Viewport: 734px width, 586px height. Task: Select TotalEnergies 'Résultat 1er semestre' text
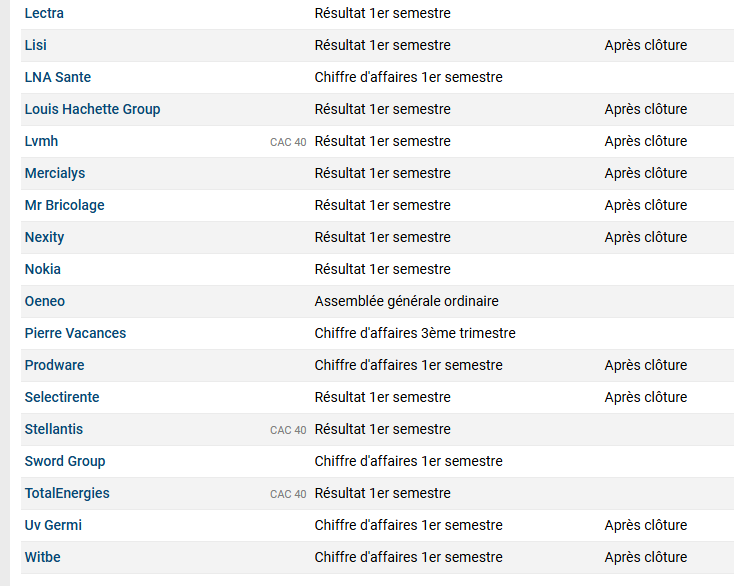[382, 493]
